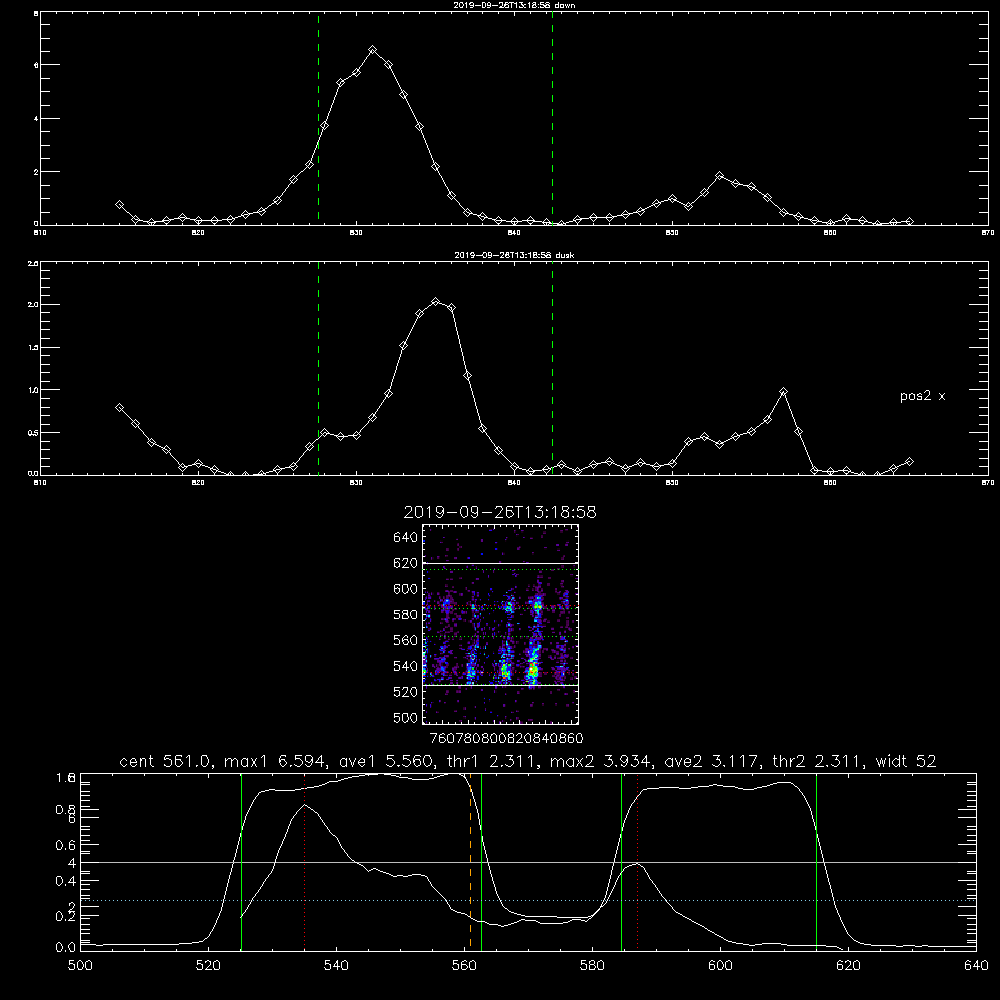
Task: Click the green vertical line near 563 in bottom plot
Action: (482, 861)
